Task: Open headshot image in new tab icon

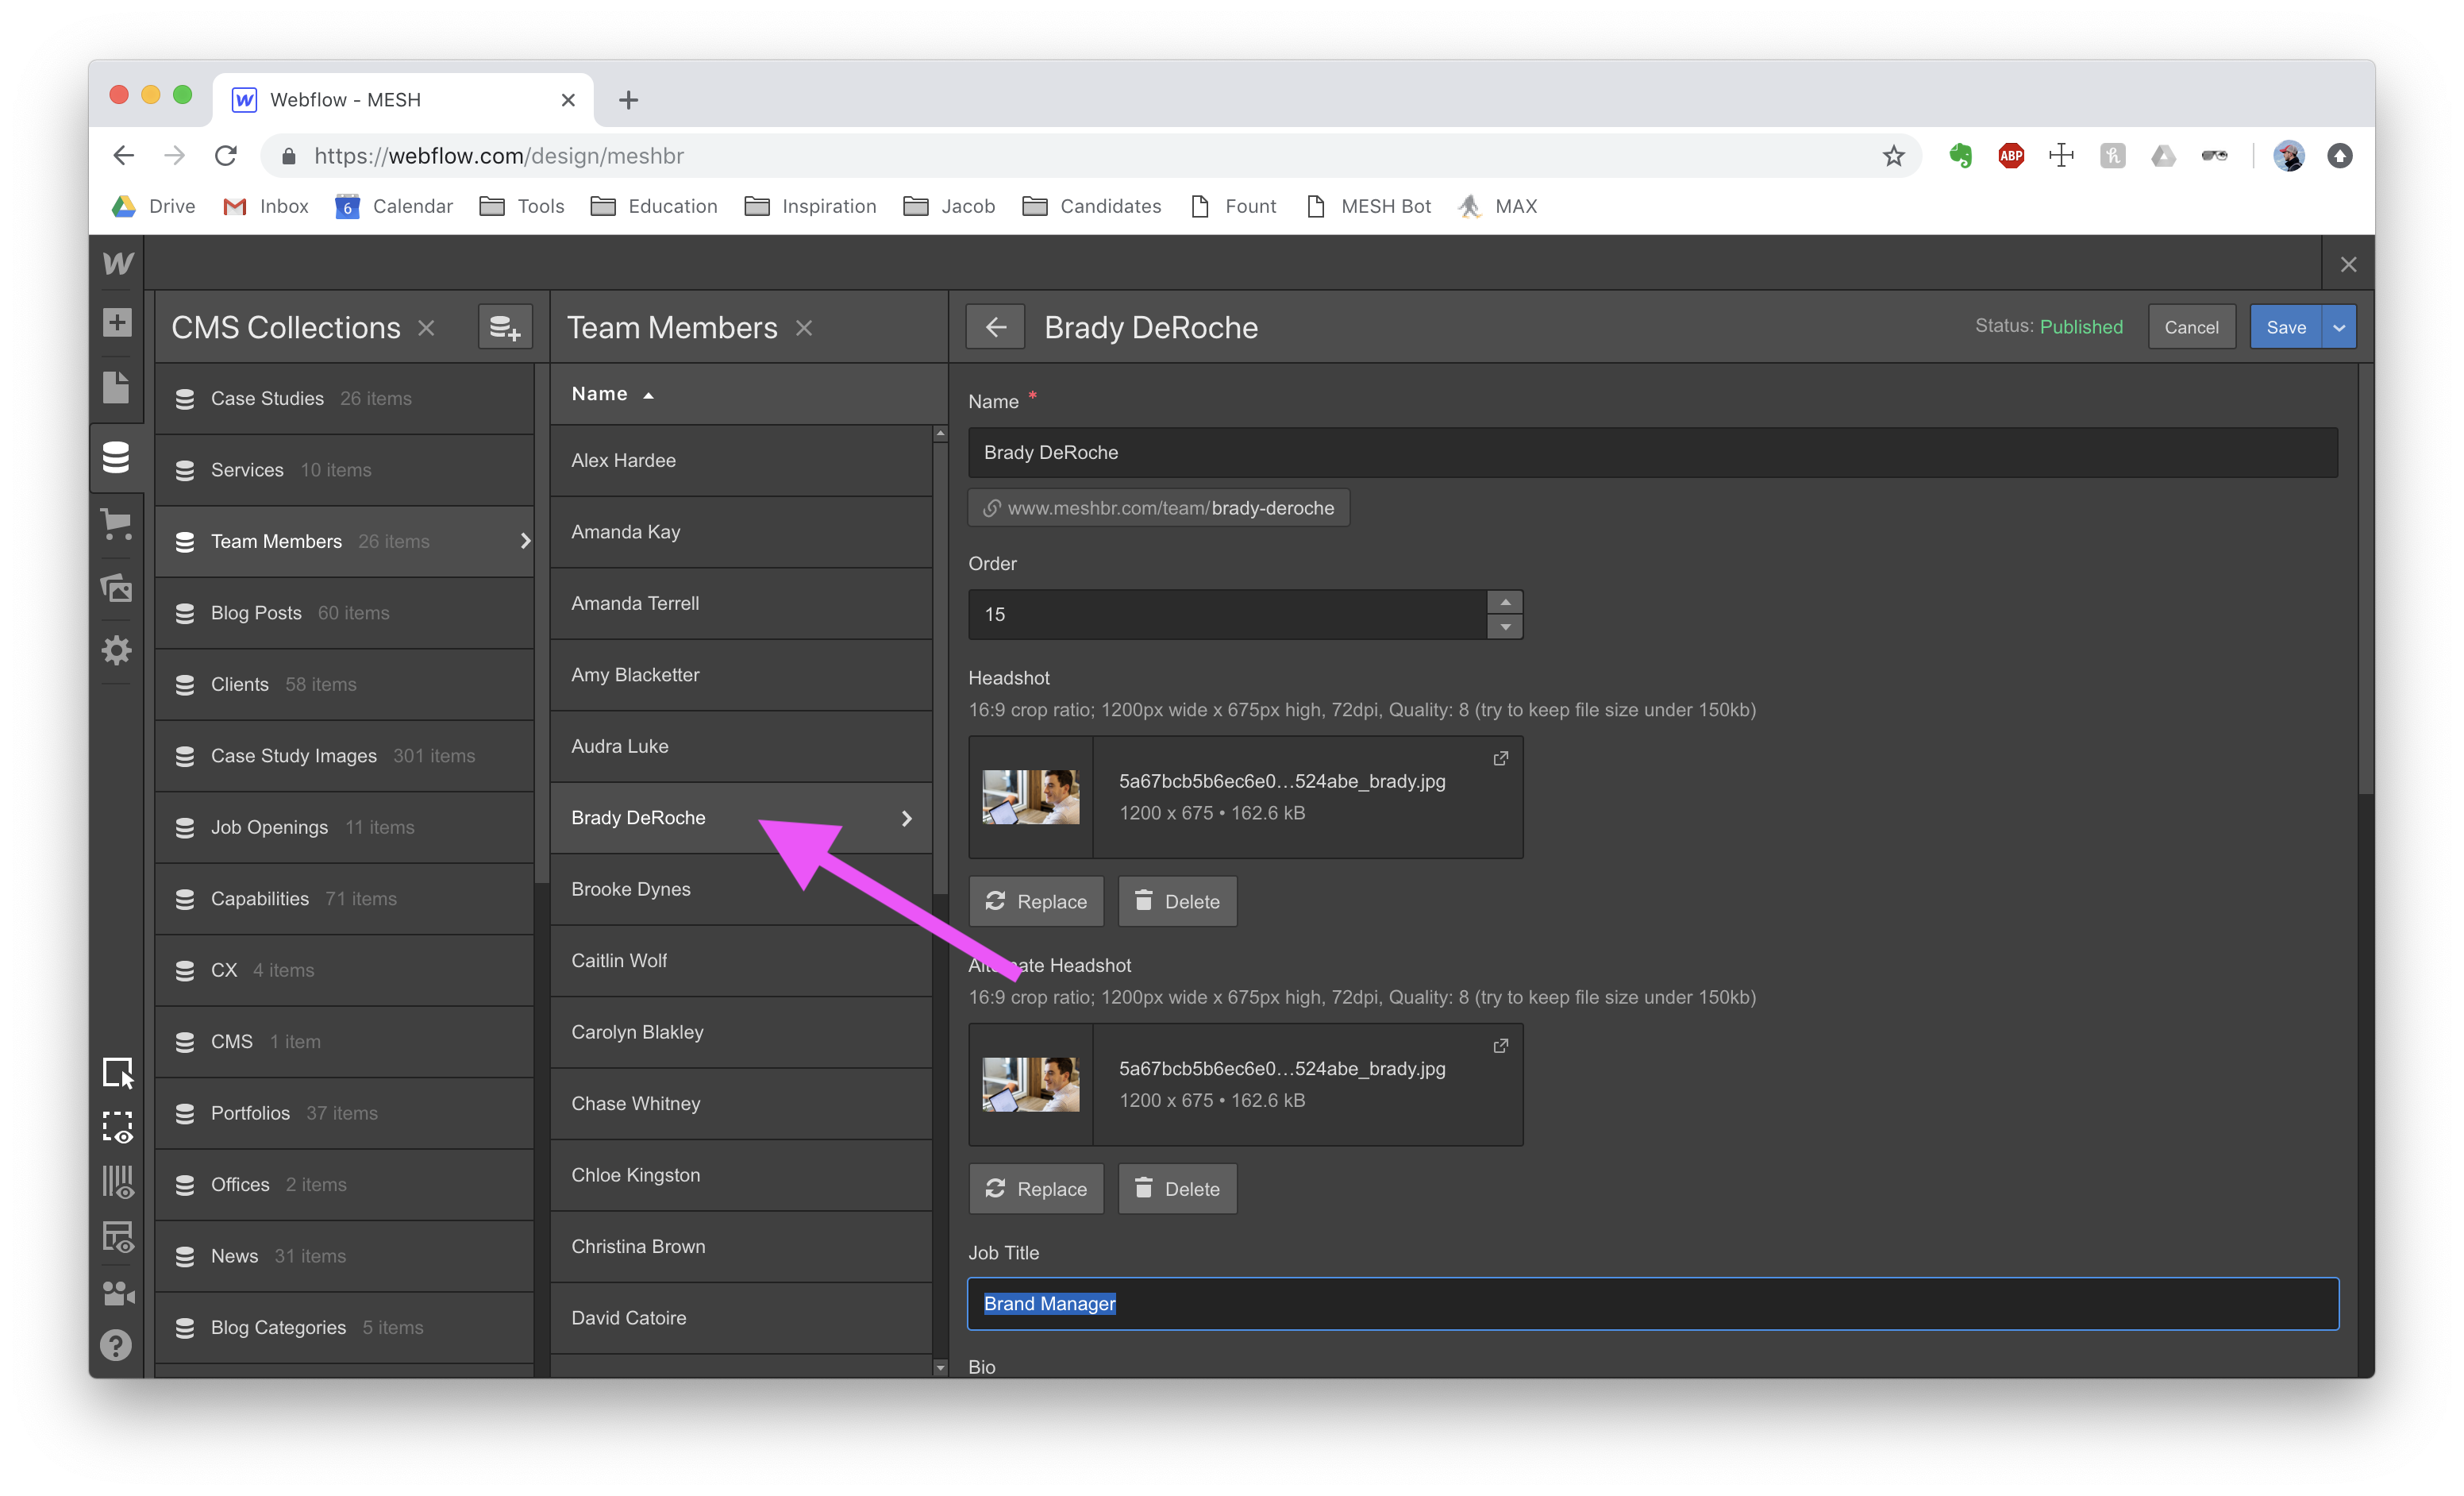Action: pyautogui.click(x=1500, y=758)
